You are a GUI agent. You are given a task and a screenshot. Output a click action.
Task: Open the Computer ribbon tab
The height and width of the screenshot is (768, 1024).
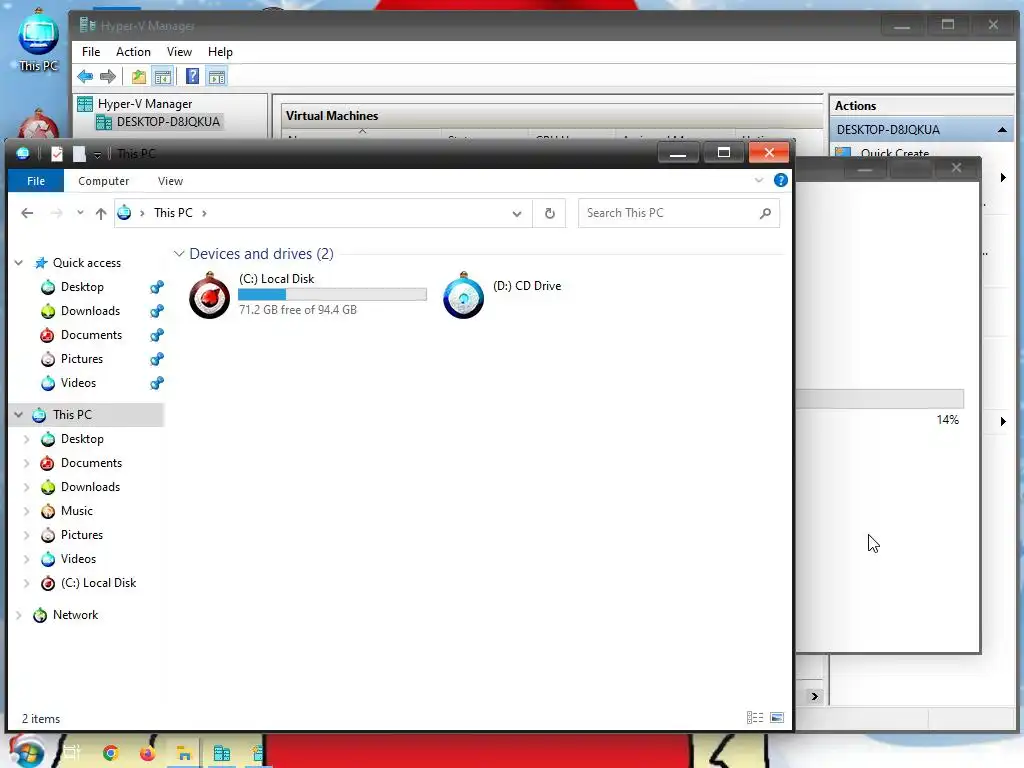103,181
